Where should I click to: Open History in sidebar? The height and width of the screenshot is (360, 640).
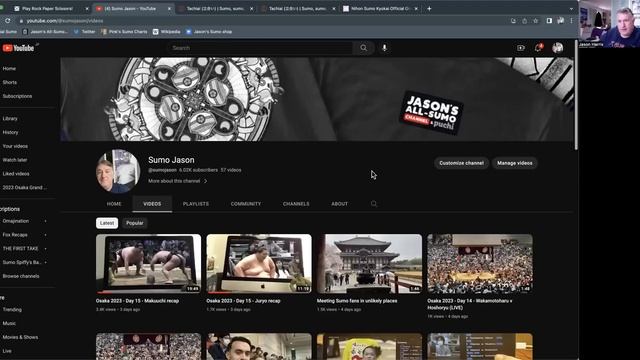pos(11,132)
